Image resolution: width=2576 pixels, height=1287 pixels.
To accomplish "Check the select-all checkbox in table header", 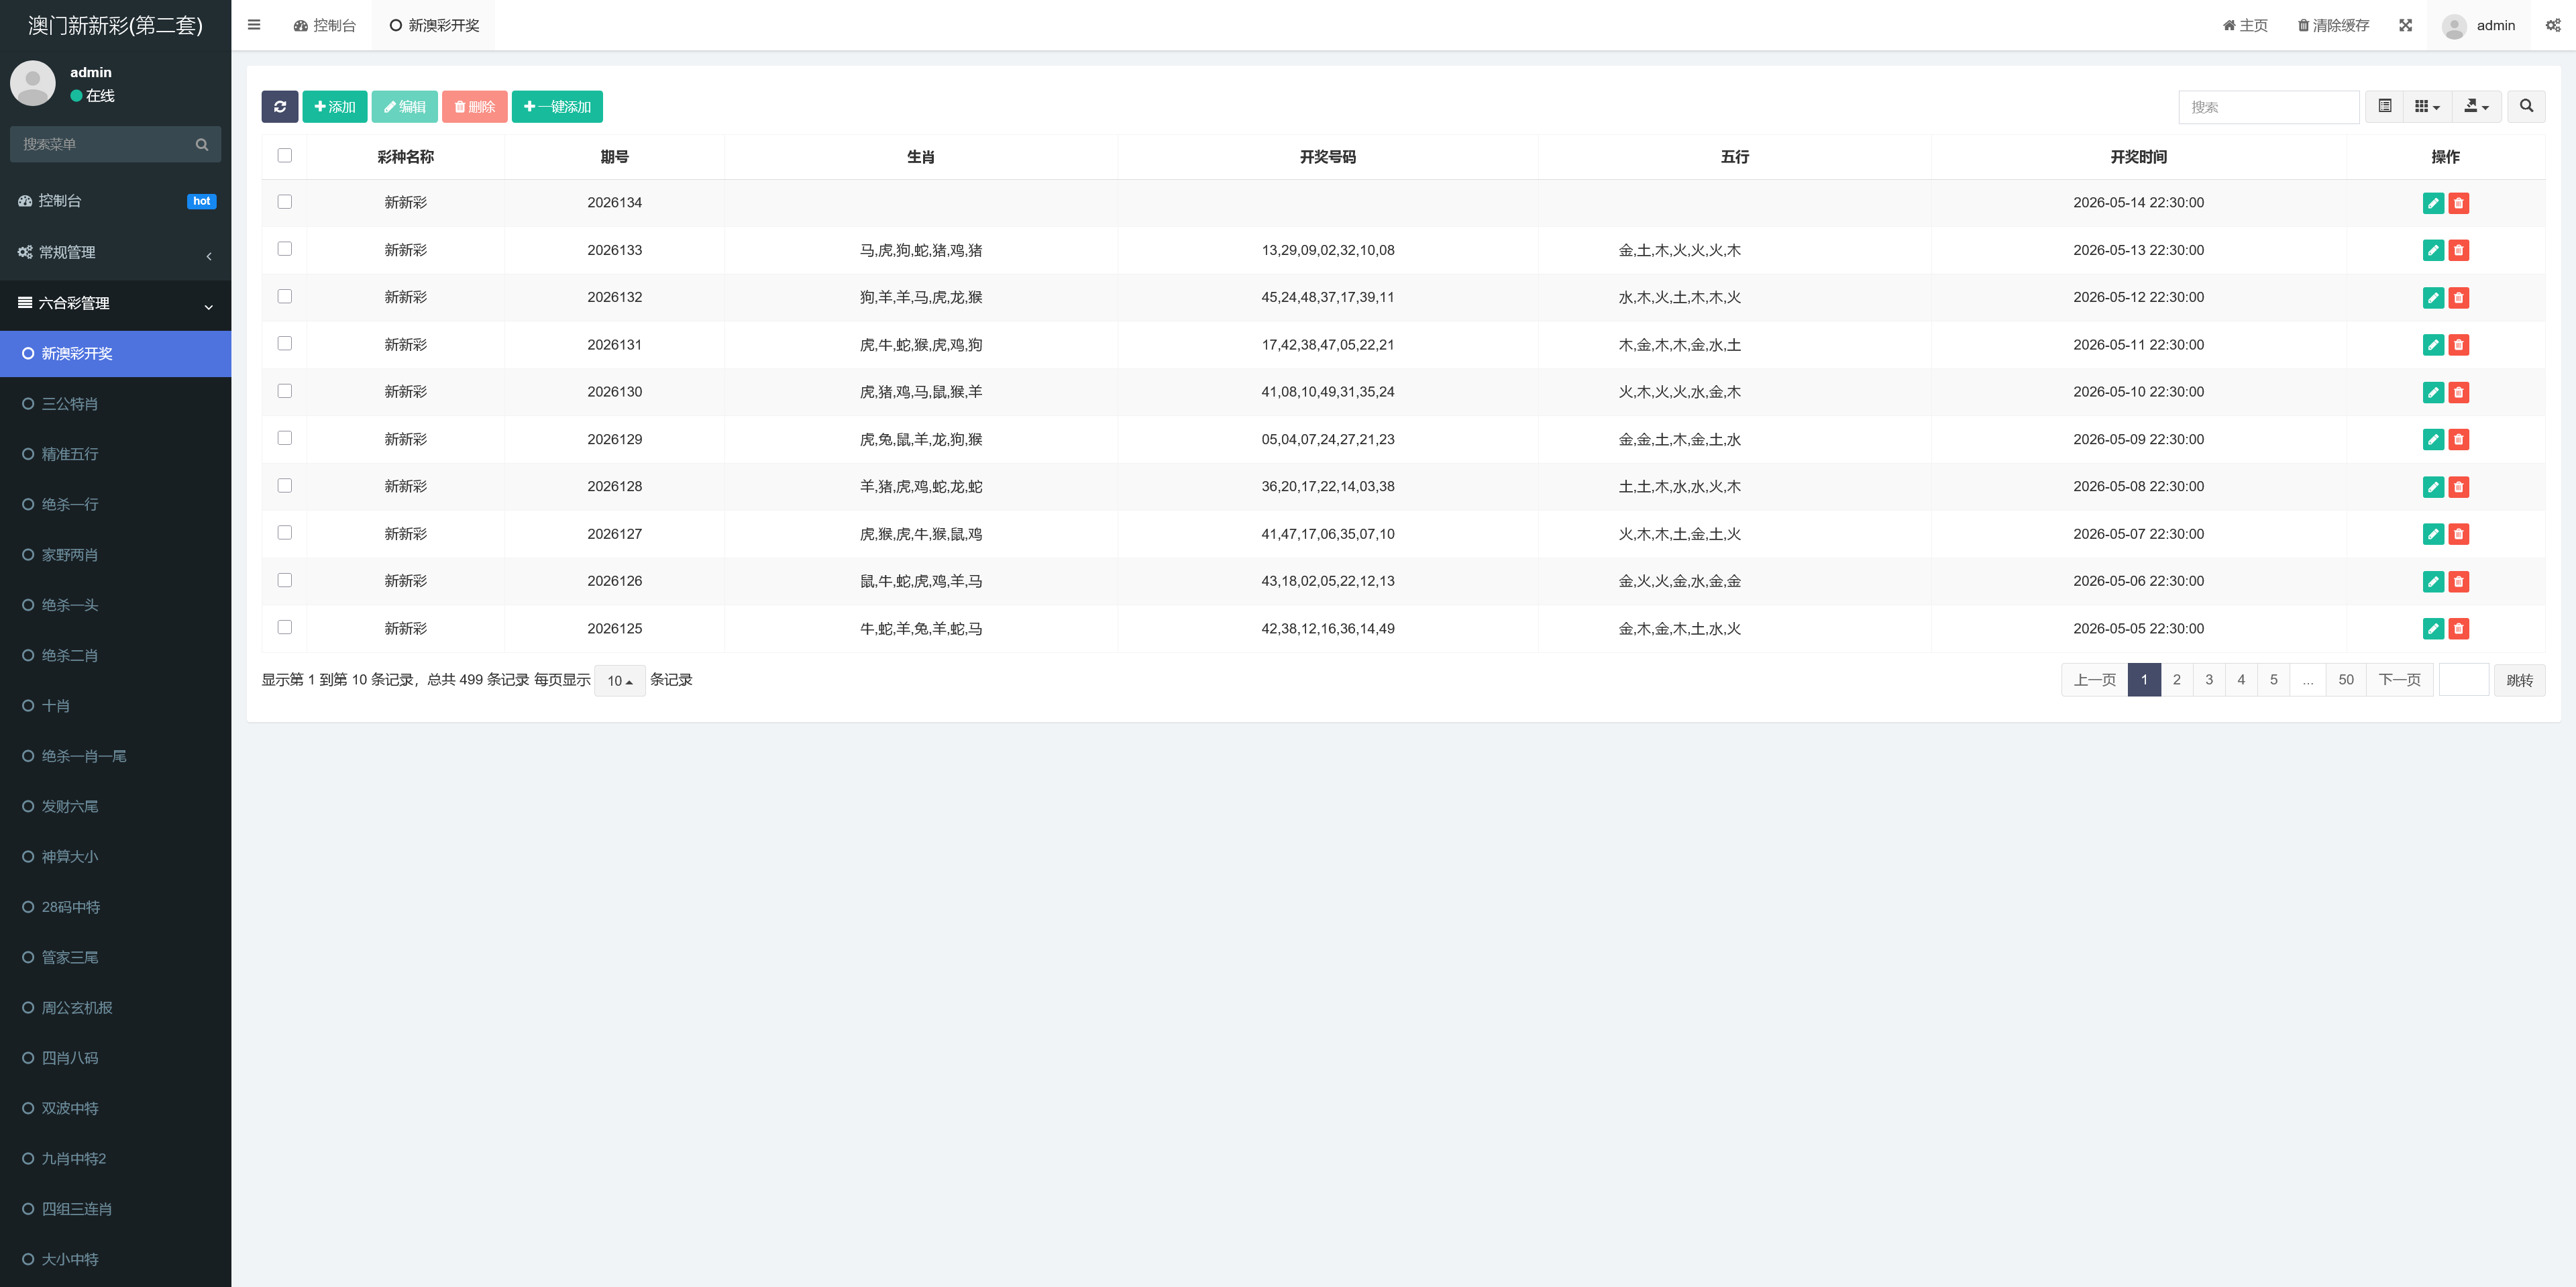I will 285,155.
